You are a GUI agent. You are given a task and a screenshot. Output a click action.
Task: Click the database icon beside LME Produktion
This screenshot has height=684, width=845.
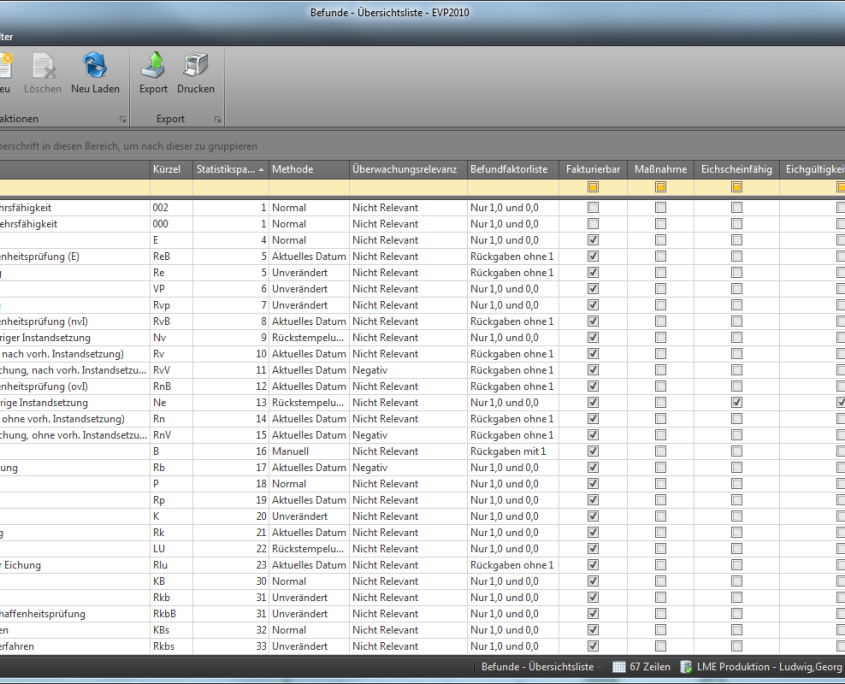click(x=686, y=667)
